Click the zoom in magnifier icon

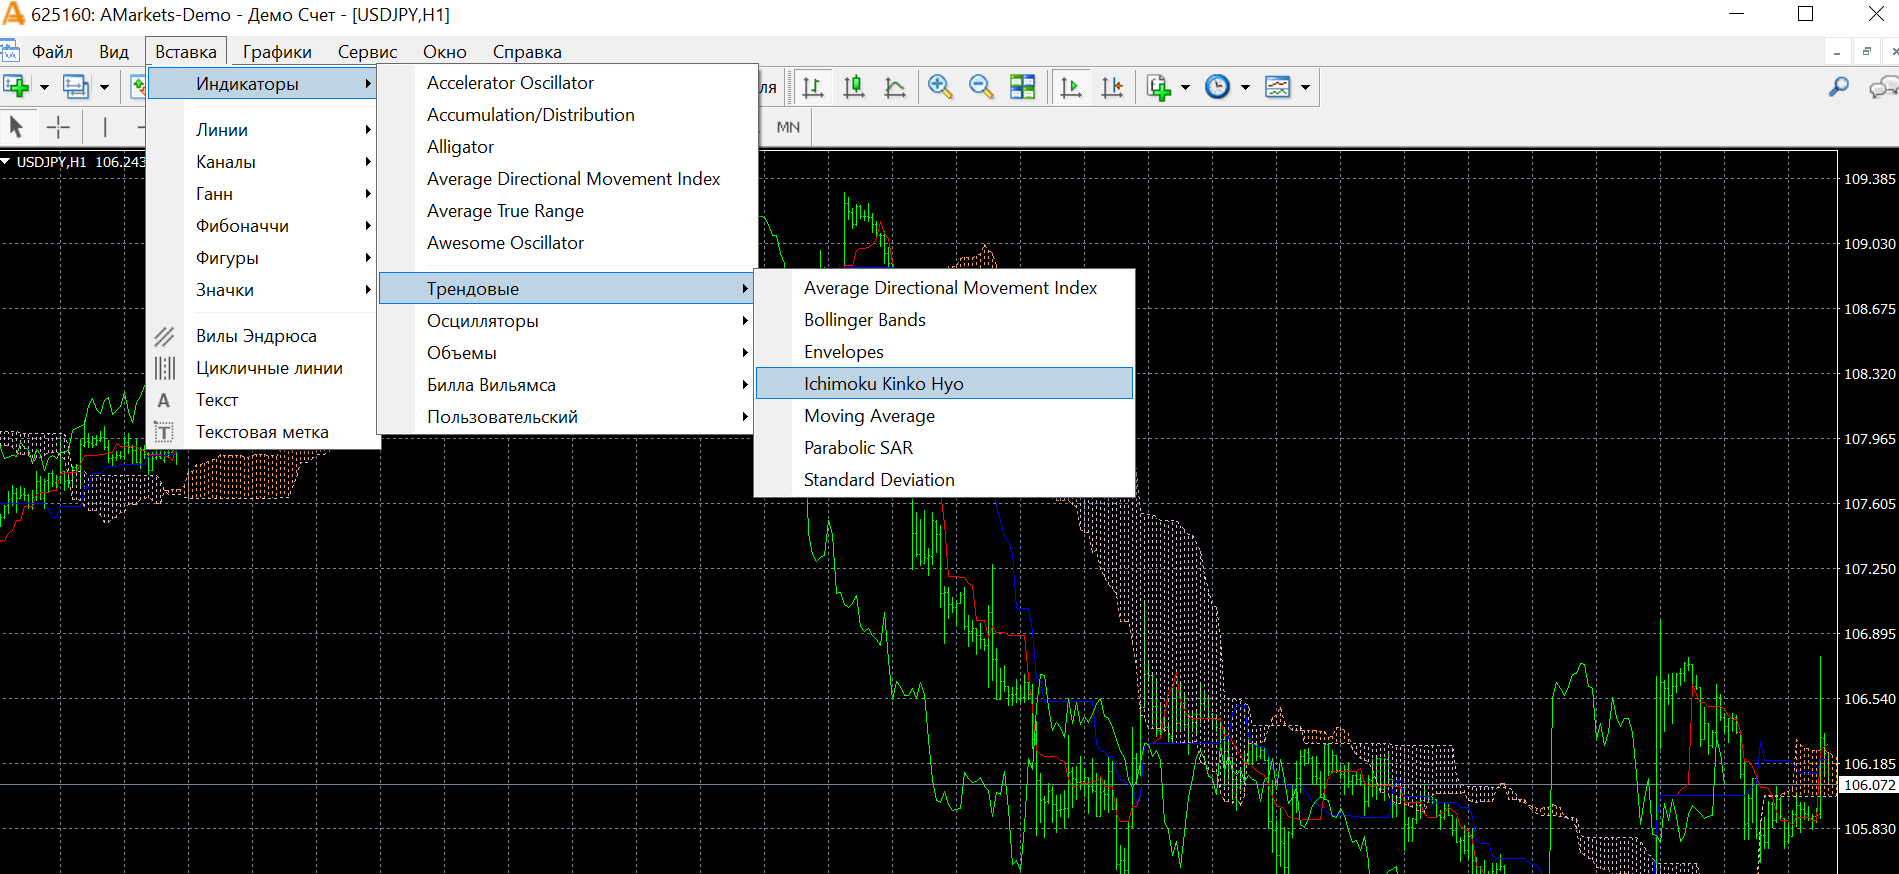[x=939, y=87]
